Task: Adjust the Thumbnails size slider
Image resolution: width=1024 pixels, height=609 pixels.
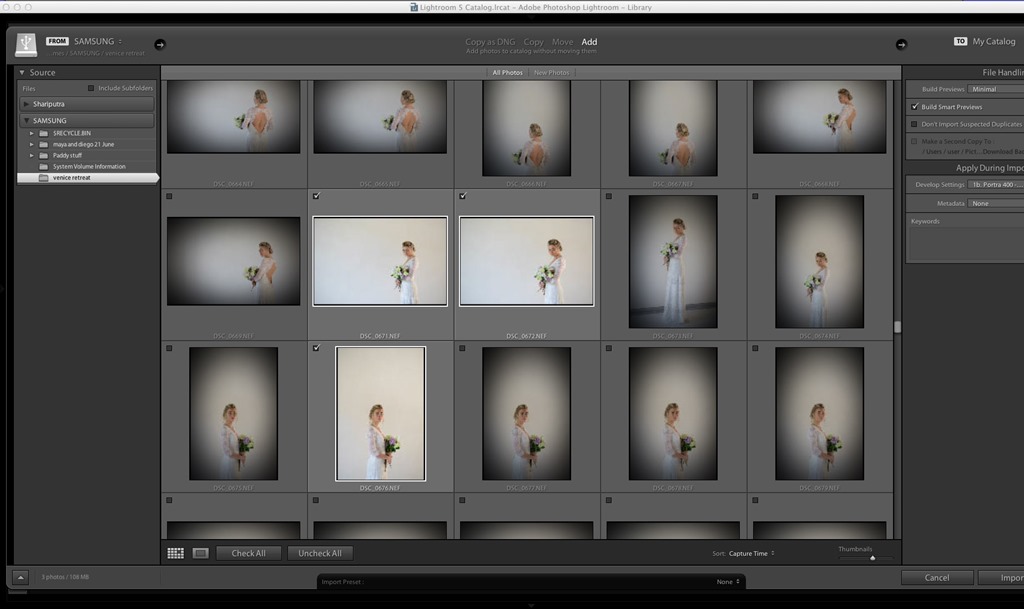Action: (x=872, y=558)
